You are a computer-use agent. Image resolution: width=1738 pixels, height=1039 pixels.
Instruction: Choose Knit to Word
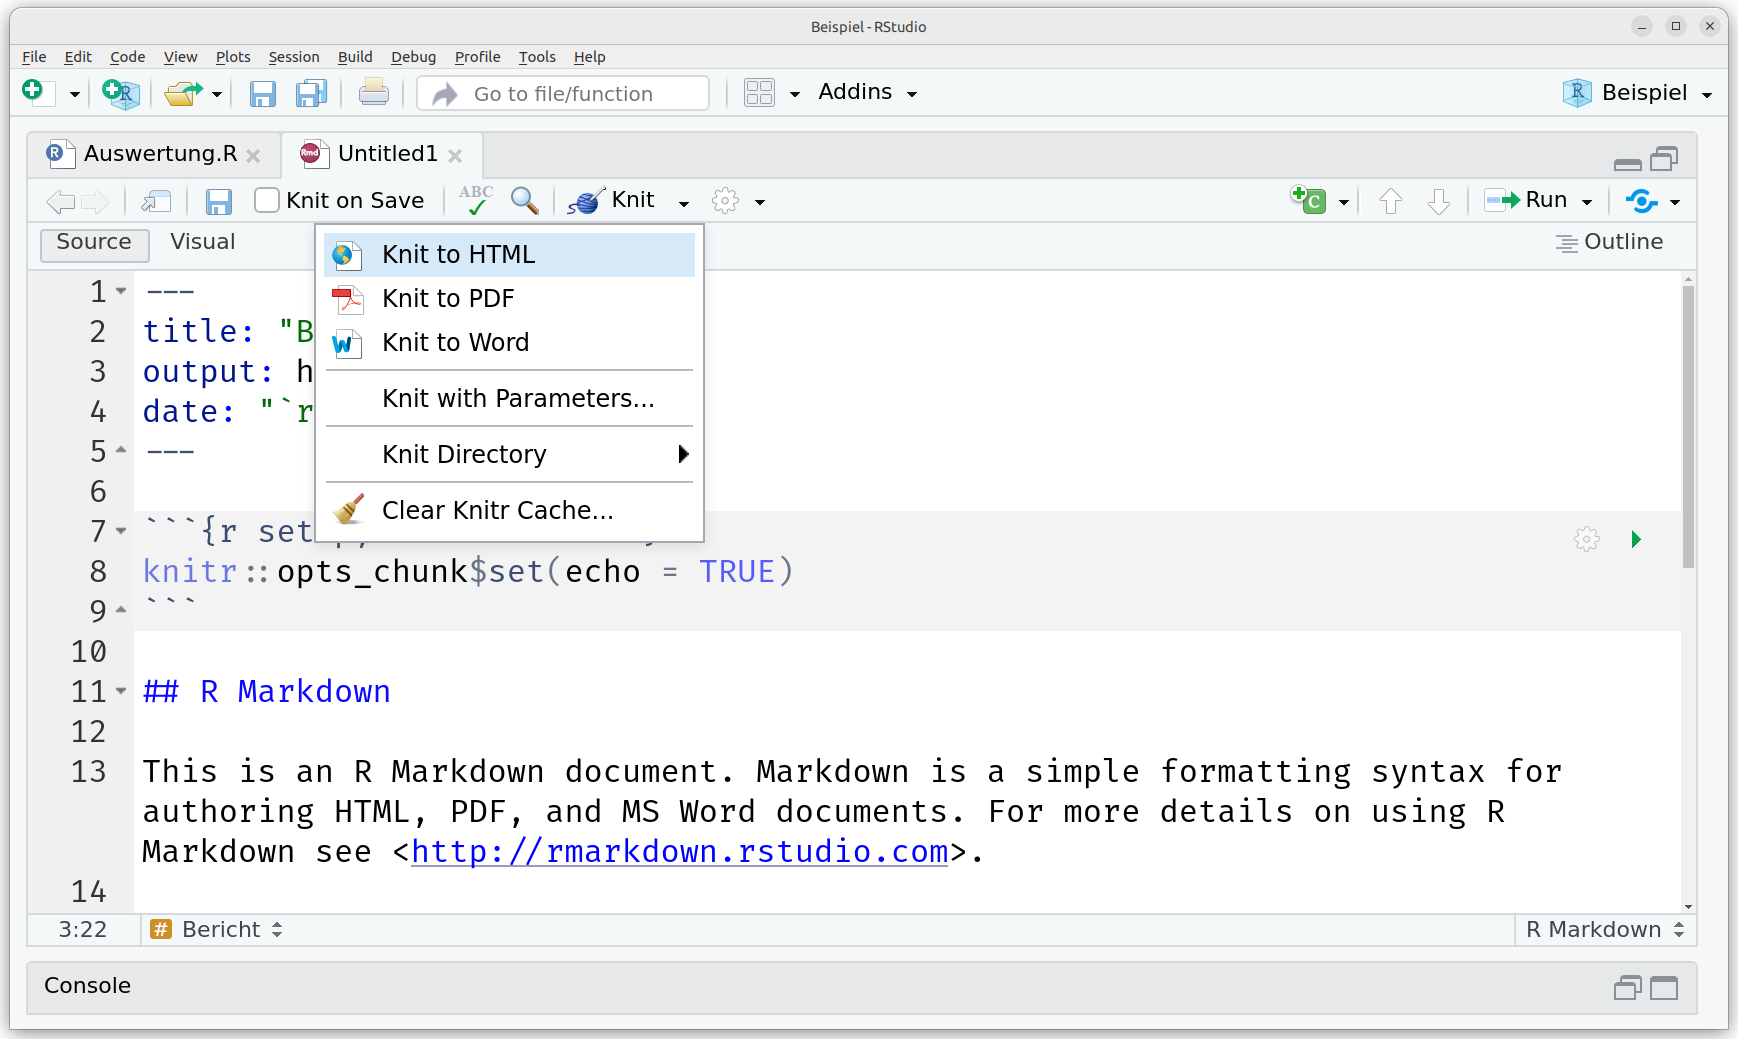(509, 343)
